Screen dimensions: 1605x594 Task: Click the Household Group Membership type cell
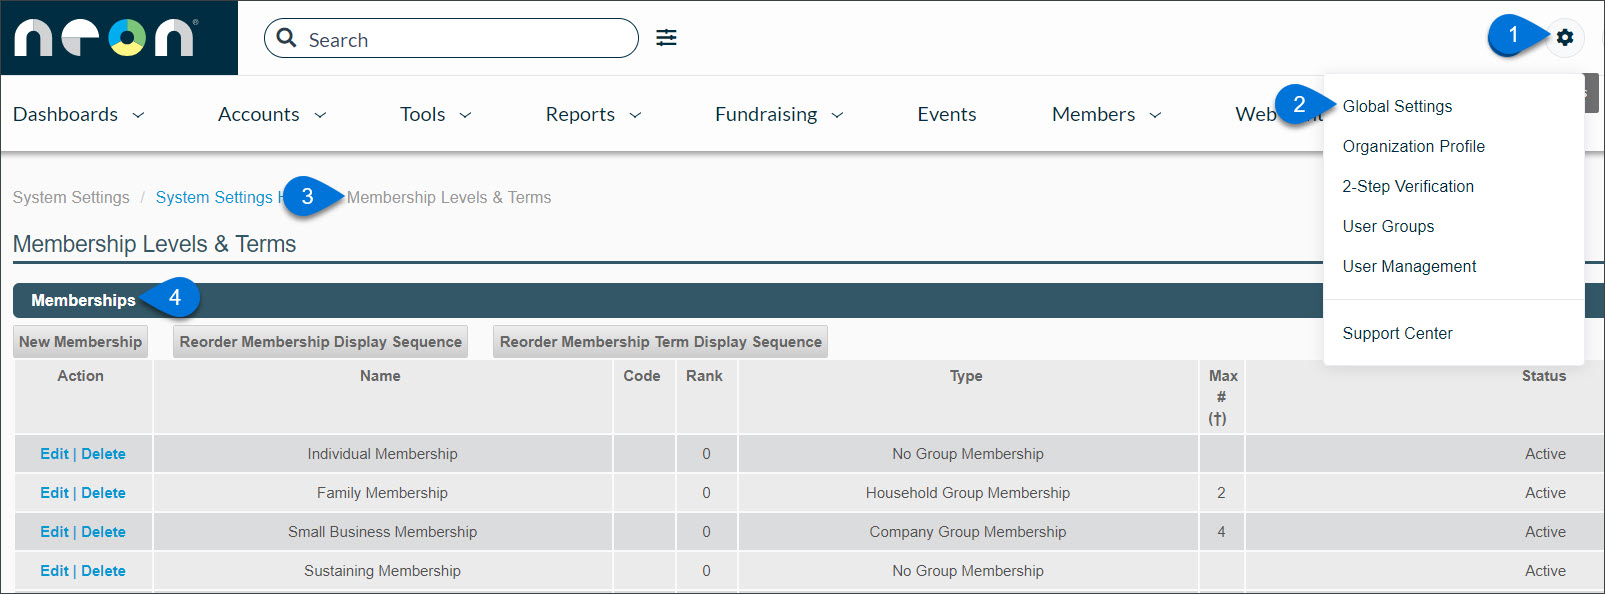click(968, 493)
